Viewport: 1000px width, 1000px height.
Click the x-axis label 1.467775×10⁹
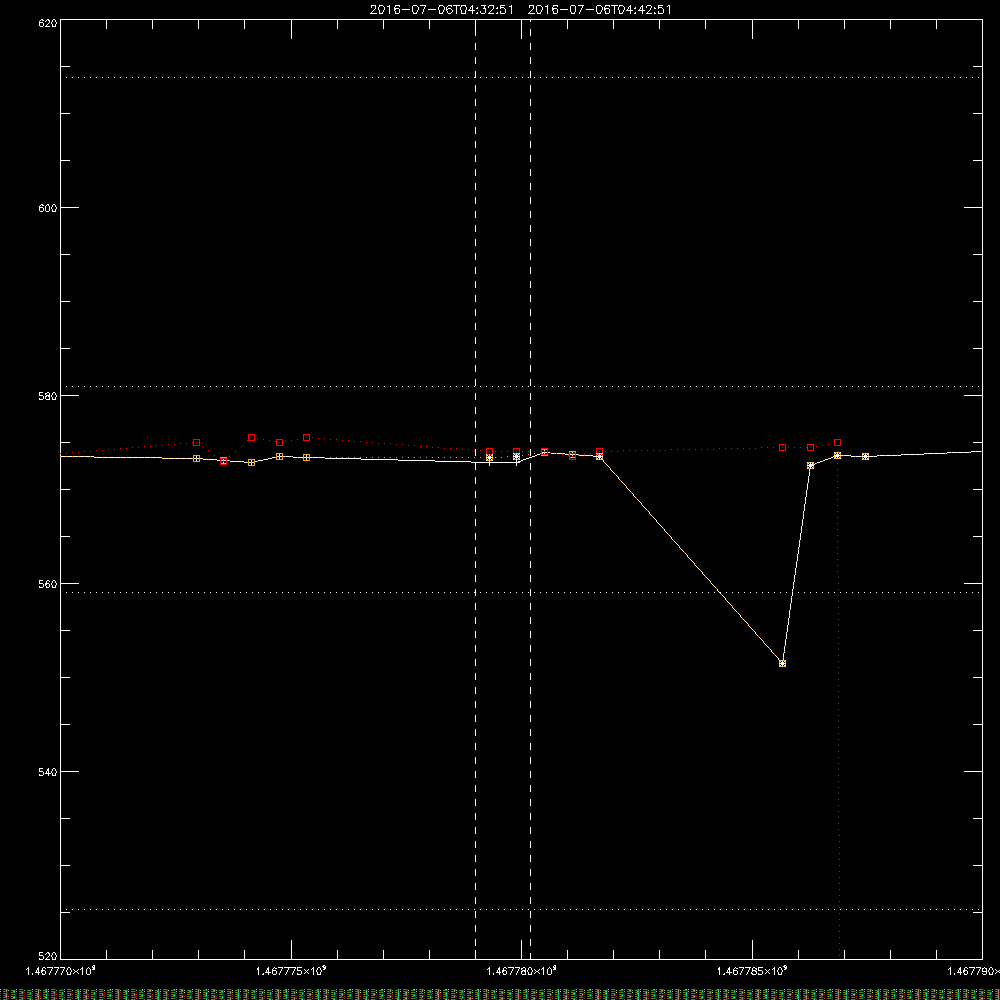pyautogui.click(x=291, y=971)
